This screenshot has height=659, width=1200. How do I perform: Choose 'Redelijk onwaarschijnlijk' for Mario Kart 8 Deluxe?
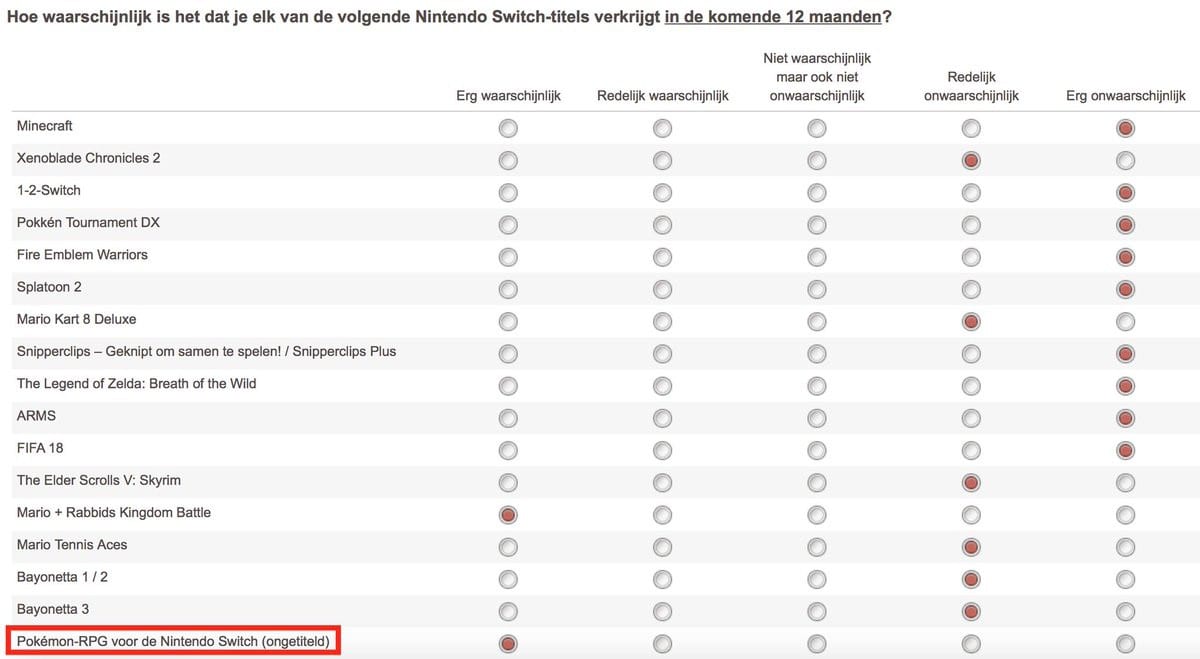[971, 321]
